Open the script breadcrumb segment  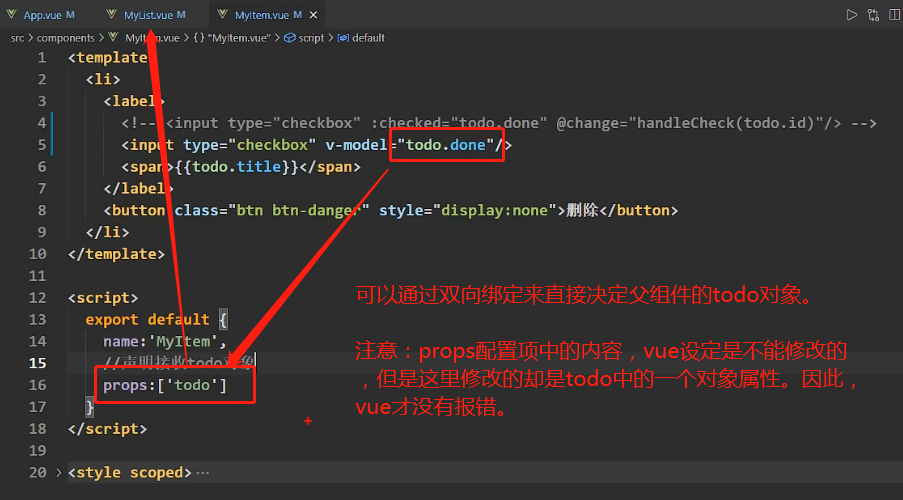tap(311, 38)
